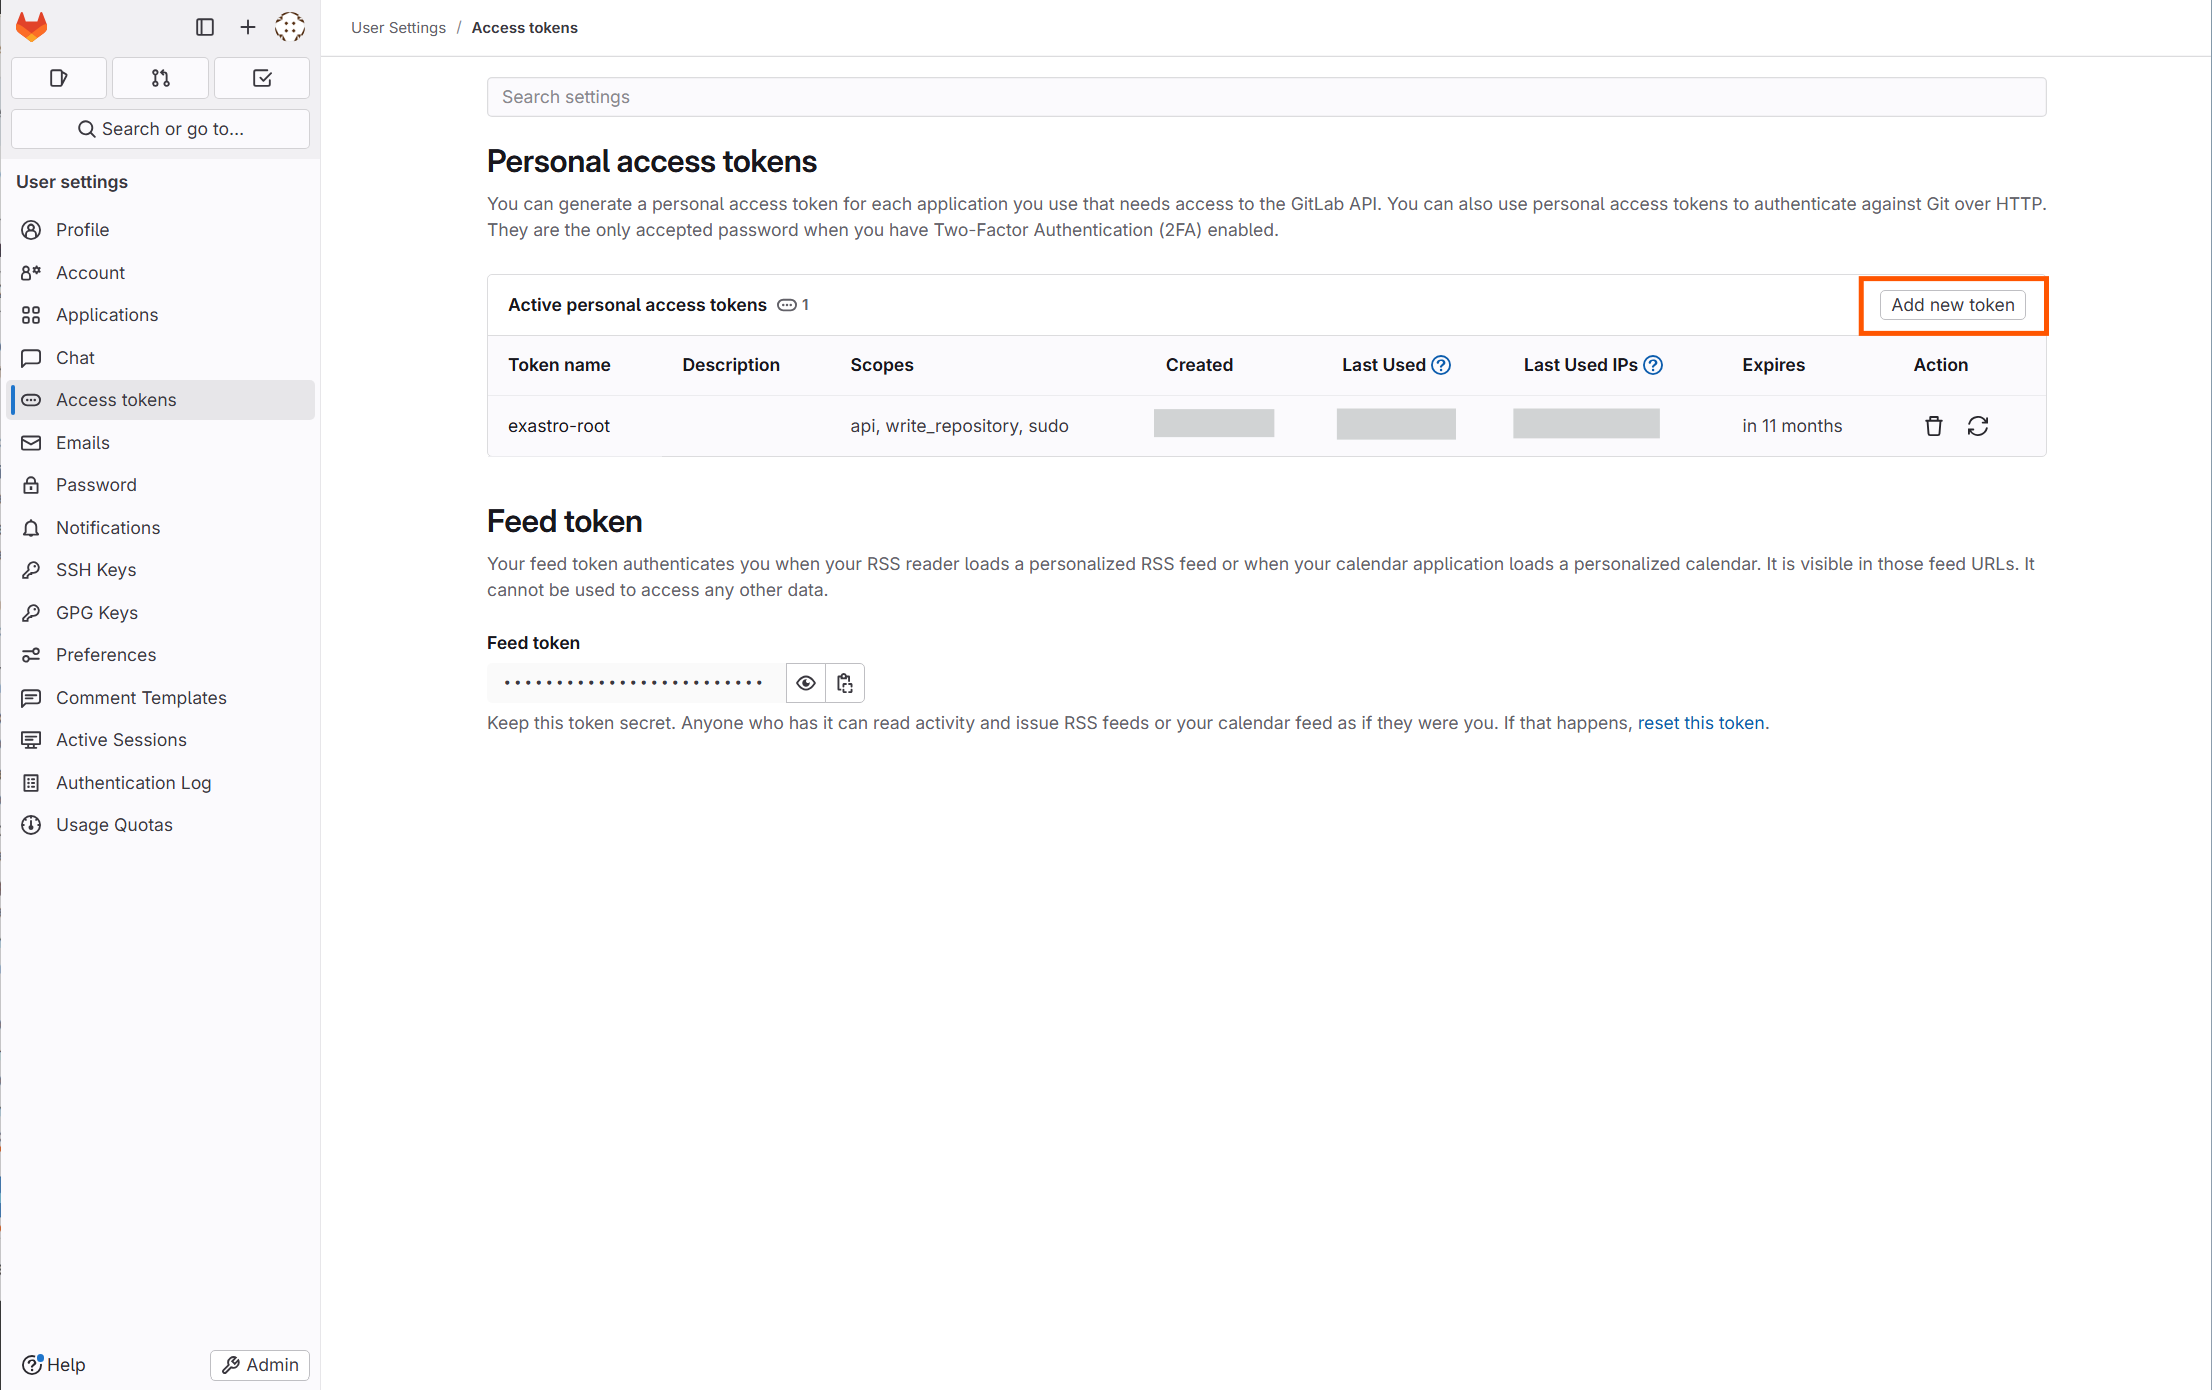Open the Search or go to box
2212x1390 pixels.
[x=160, y=129]
